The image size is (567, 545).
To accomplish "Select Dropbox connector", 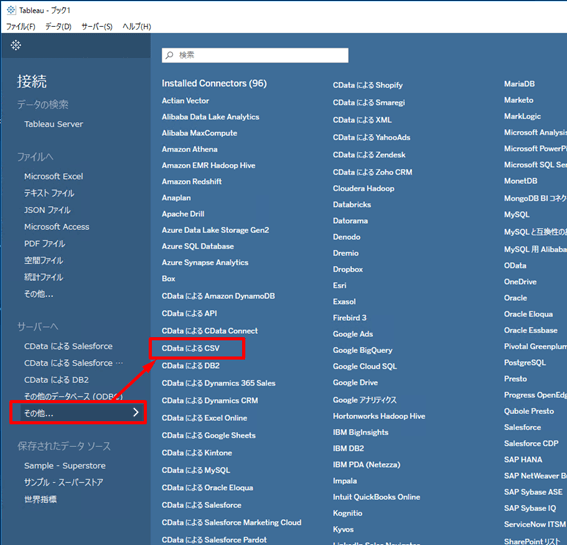I will pos(348,269).
